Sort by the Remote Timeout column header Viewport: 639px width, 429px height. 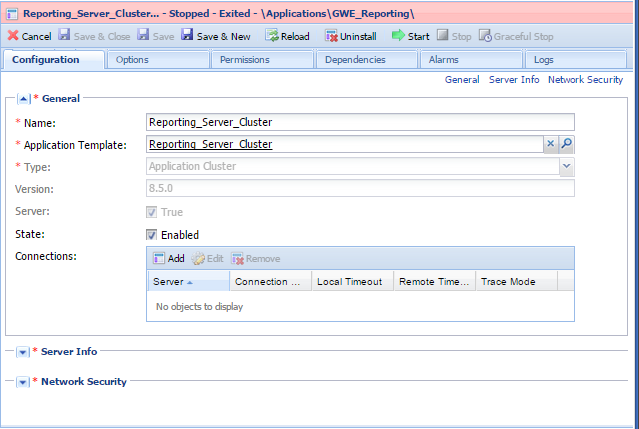434,282
